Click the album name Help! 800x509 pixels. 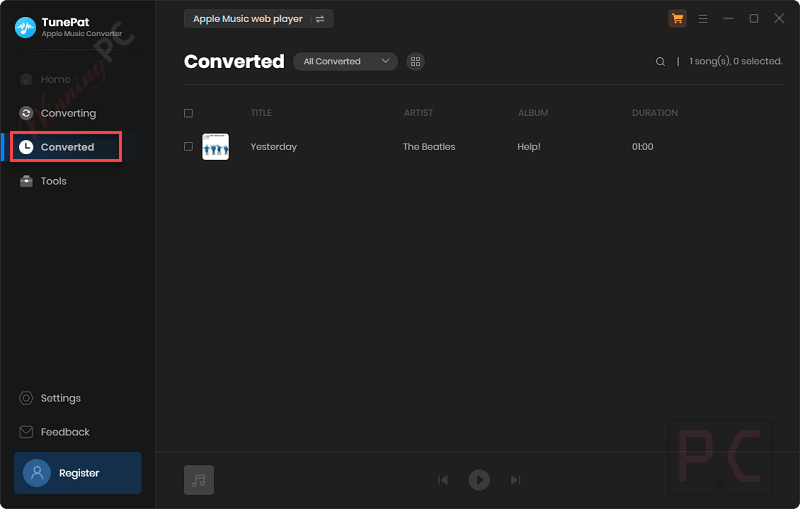point(529,147)
